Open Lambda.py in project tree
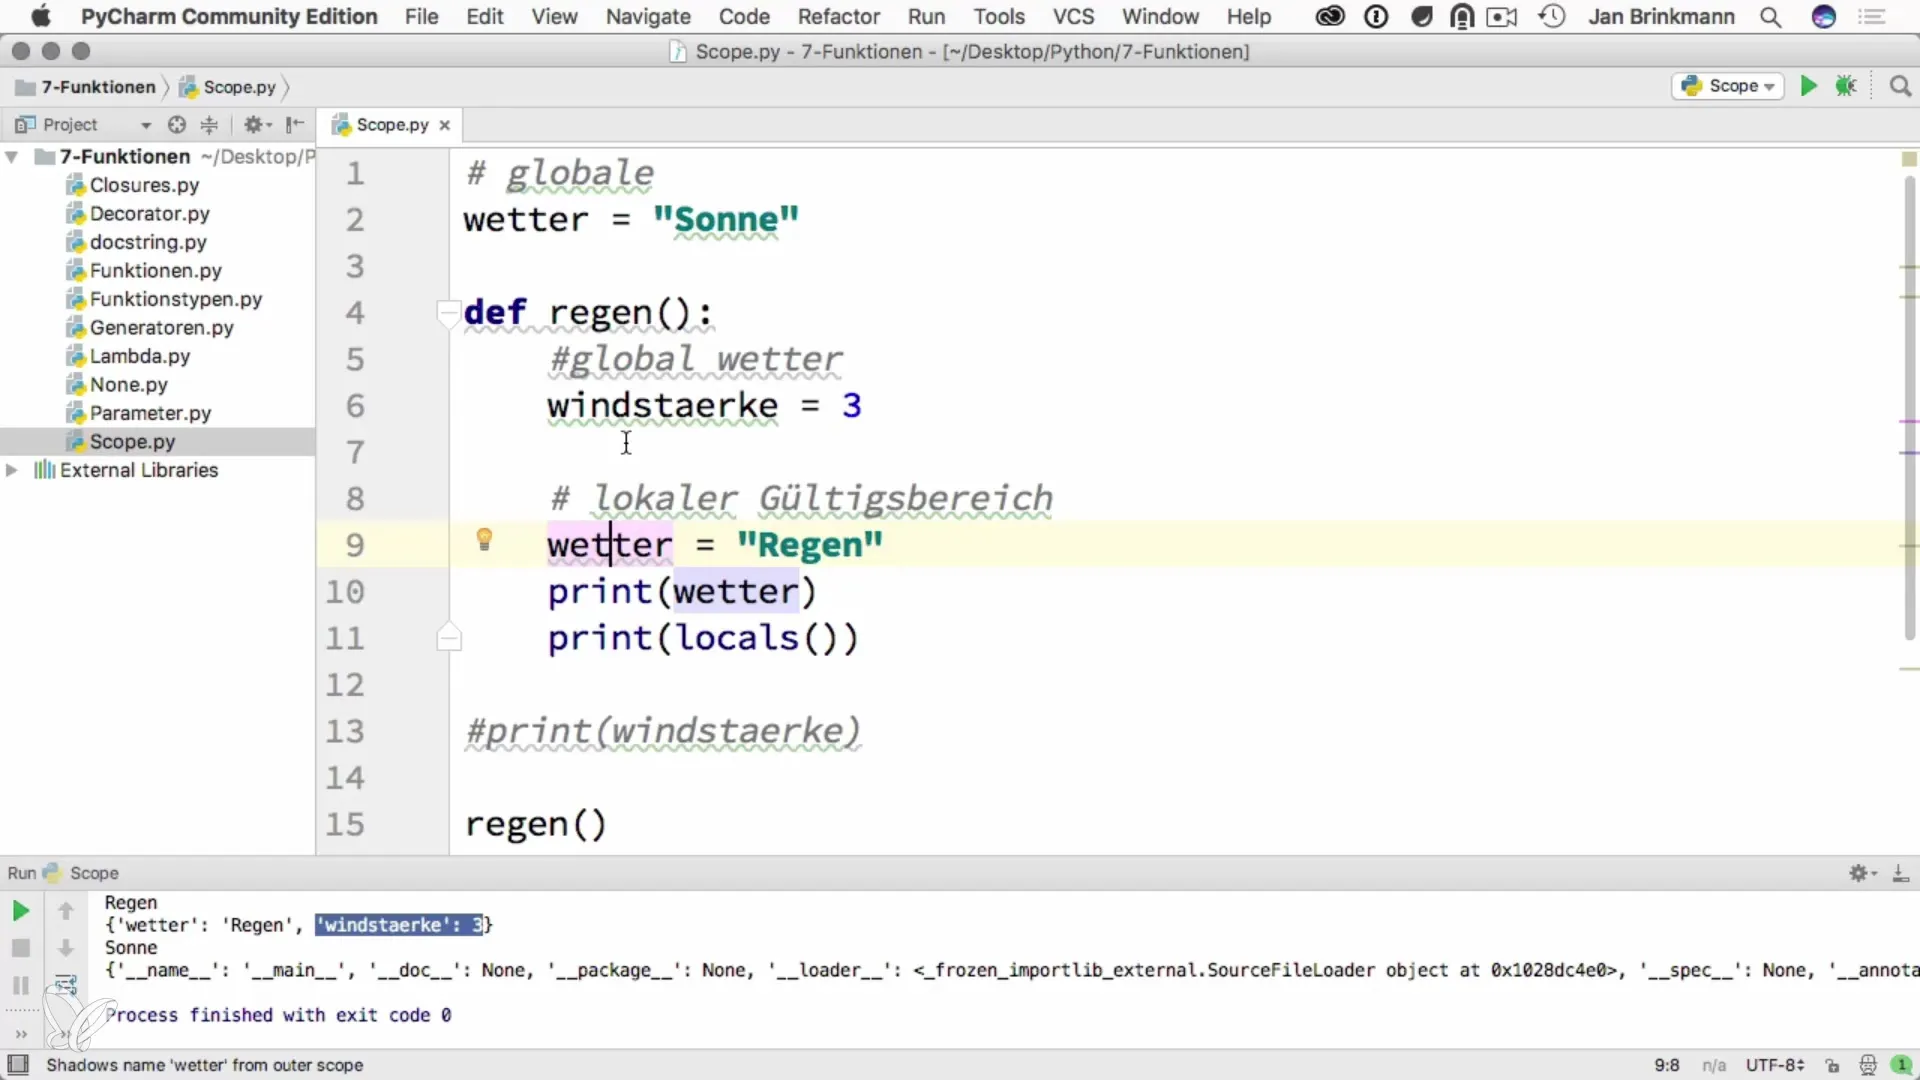 [x=139, y=356]
